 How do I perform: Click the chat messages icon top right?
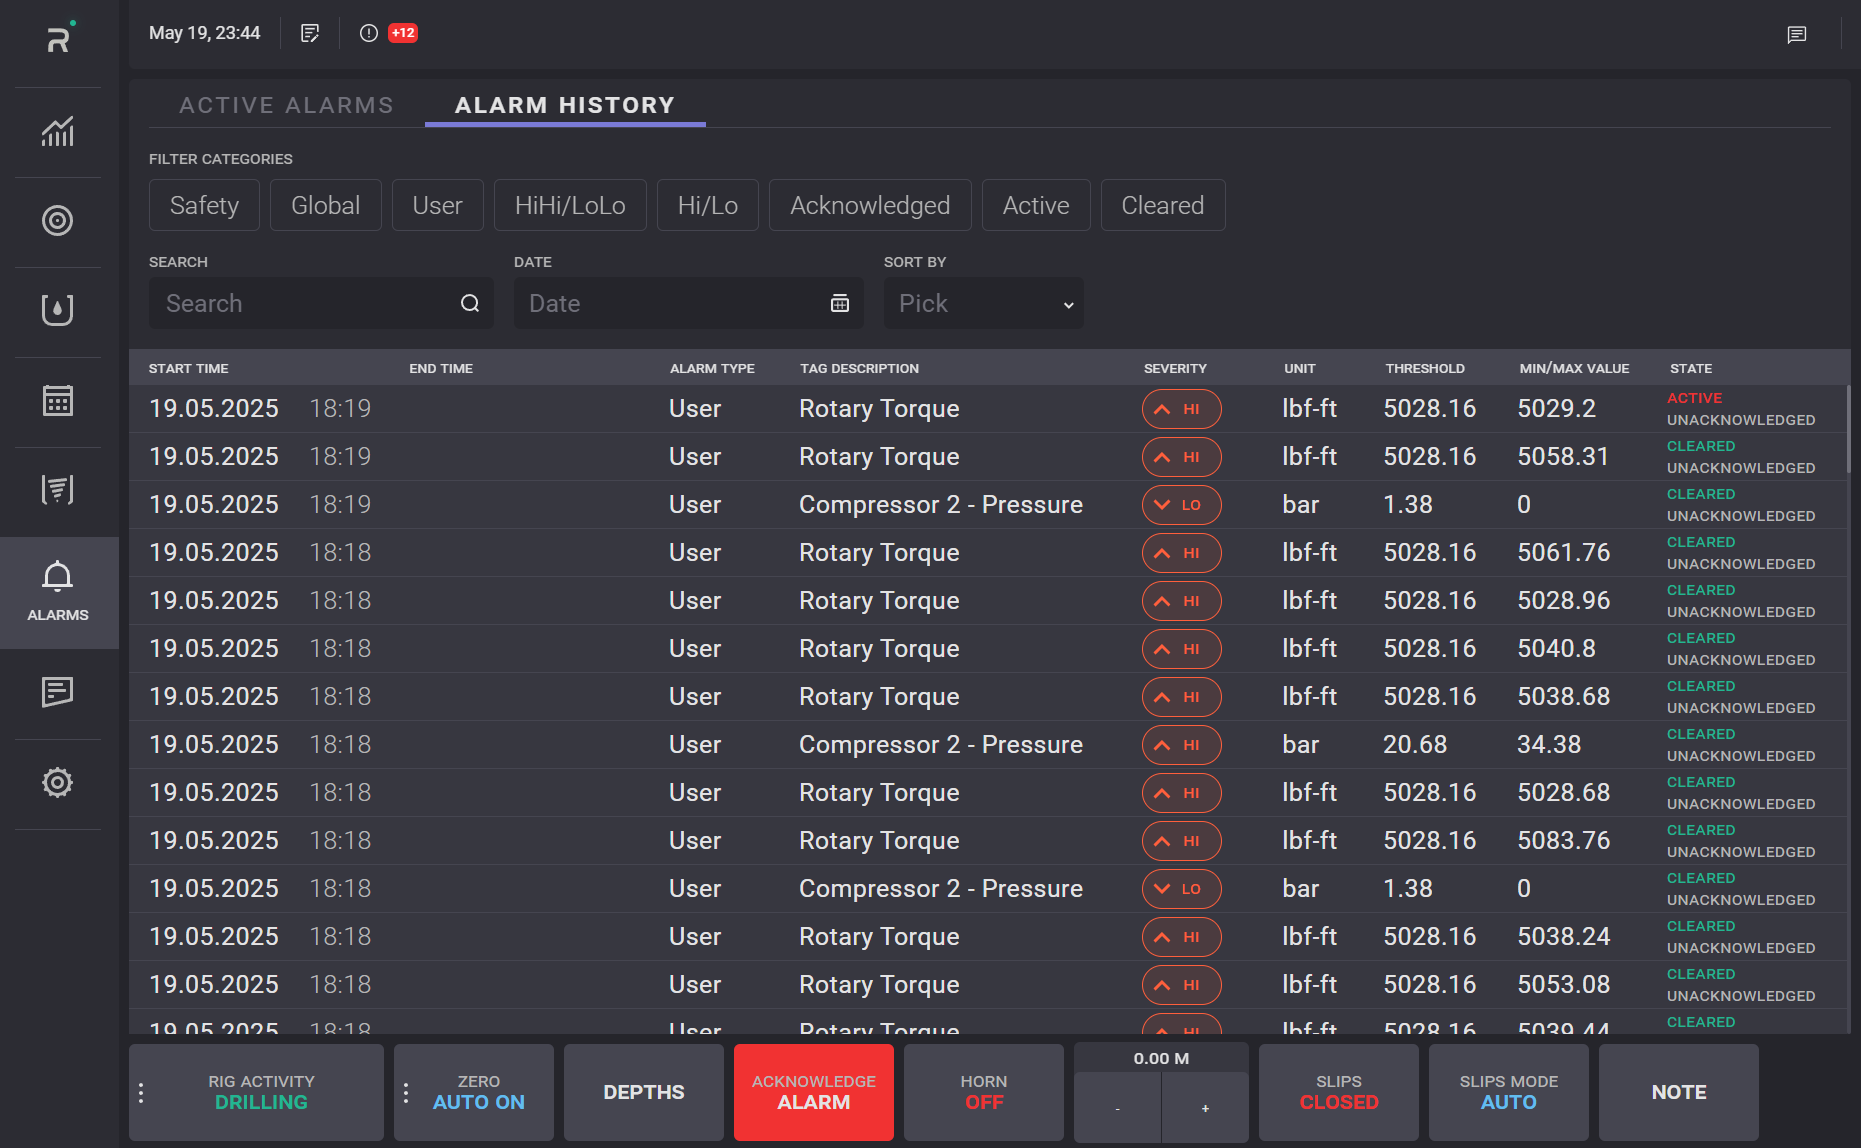click(1796, 35)
